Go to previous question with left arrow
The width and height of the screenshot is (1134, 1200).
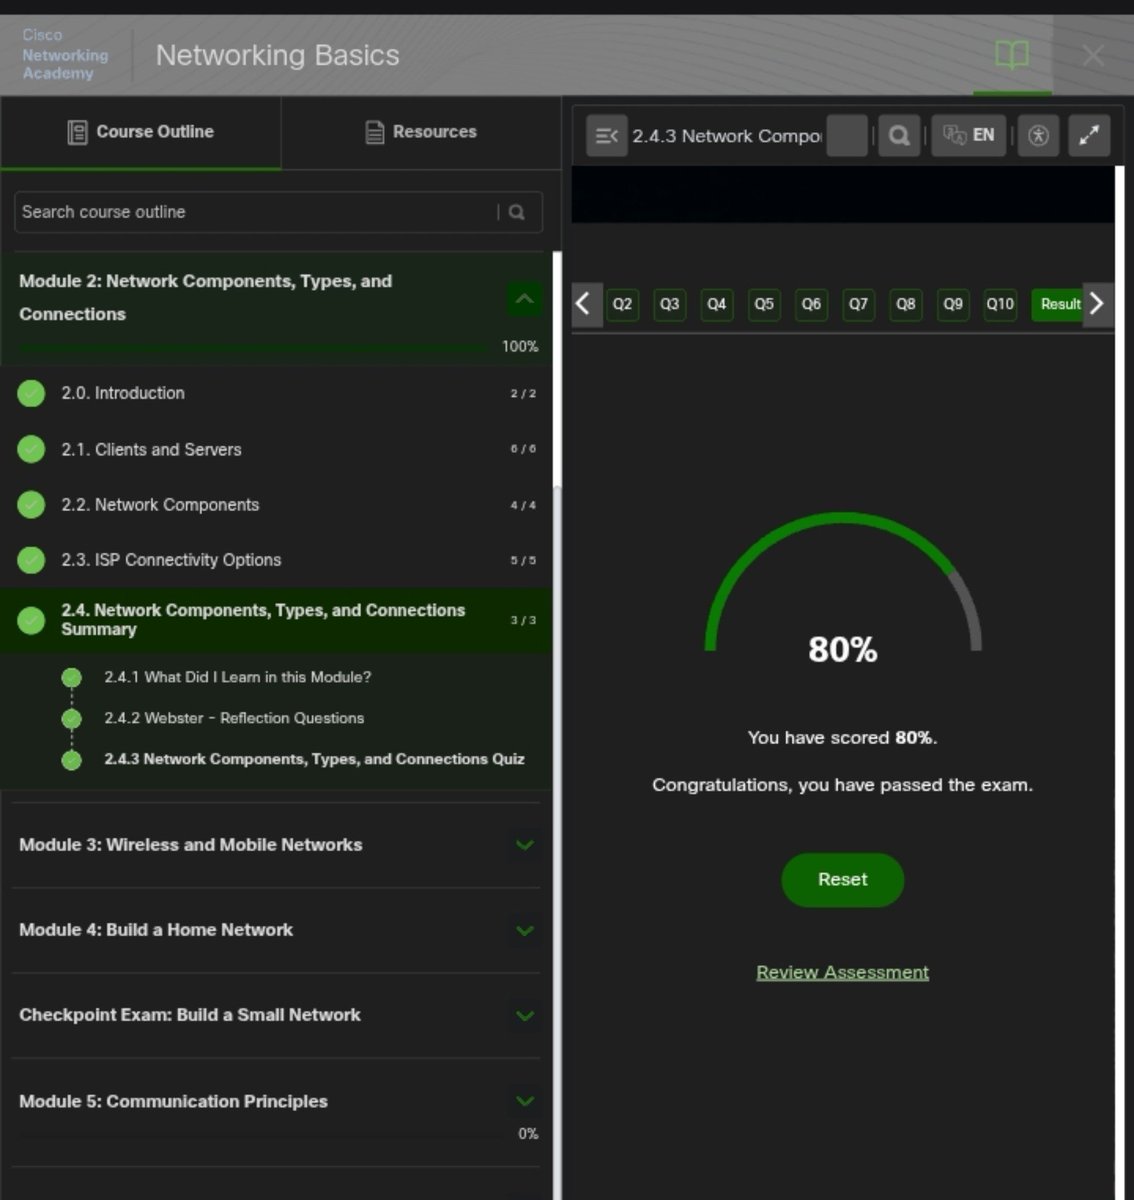[x=584, y=303]
